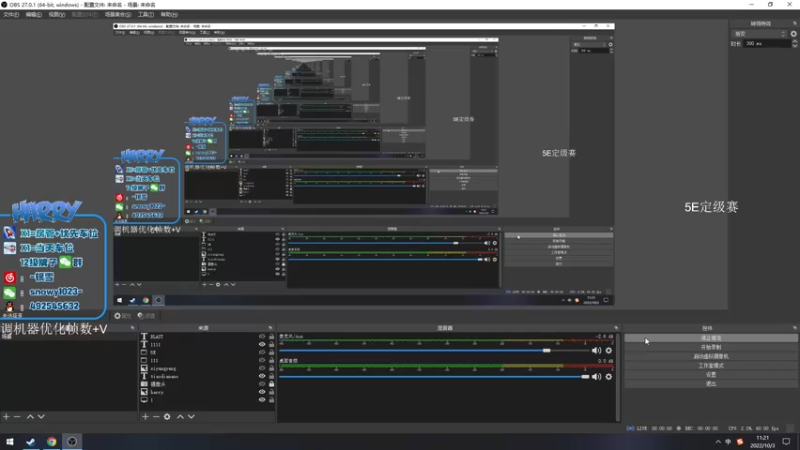The height and width of the screenshot is (450, 800).
Task: Open 设置 settings from controls
Action: (711, 374)
